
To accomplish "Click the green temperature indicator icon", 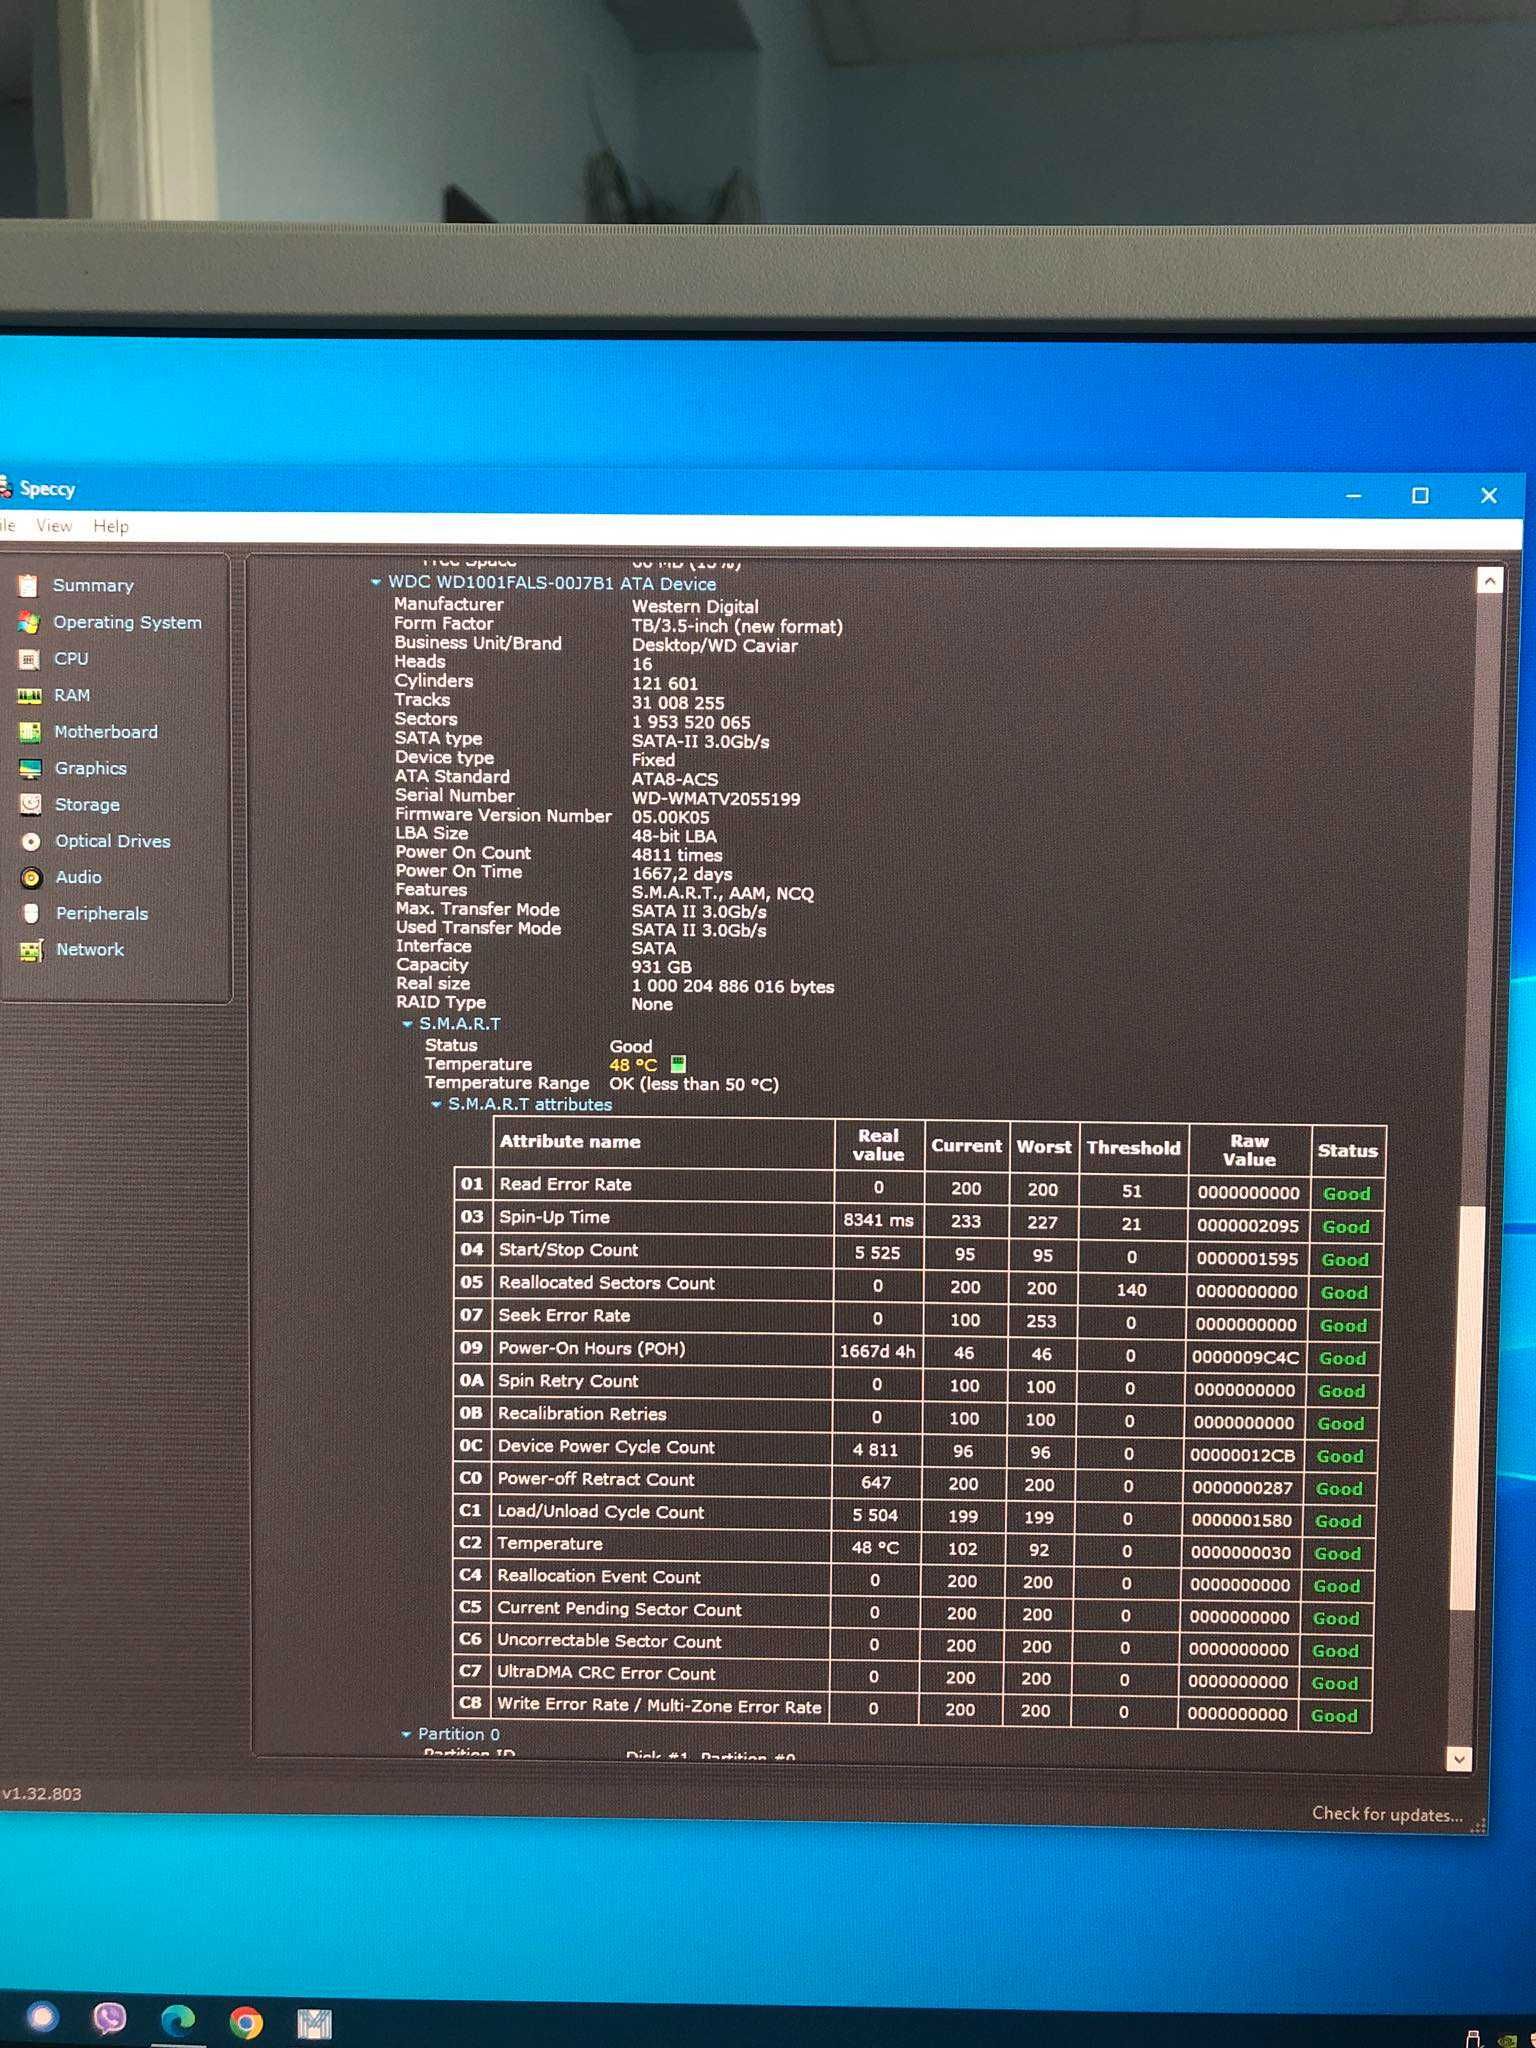I will [678, 1064].
